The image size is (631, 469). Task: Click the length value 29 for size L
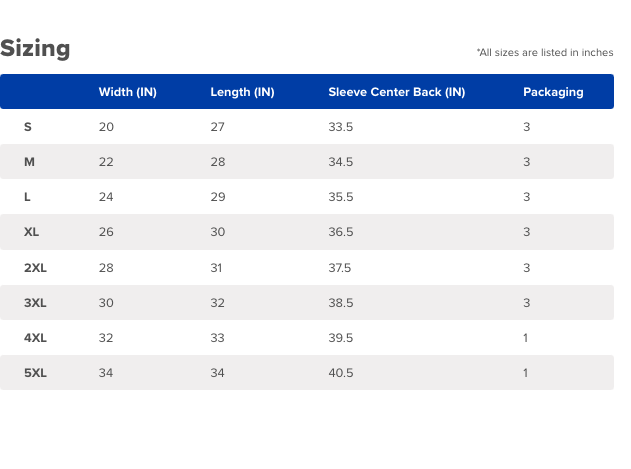coord(218,197)
